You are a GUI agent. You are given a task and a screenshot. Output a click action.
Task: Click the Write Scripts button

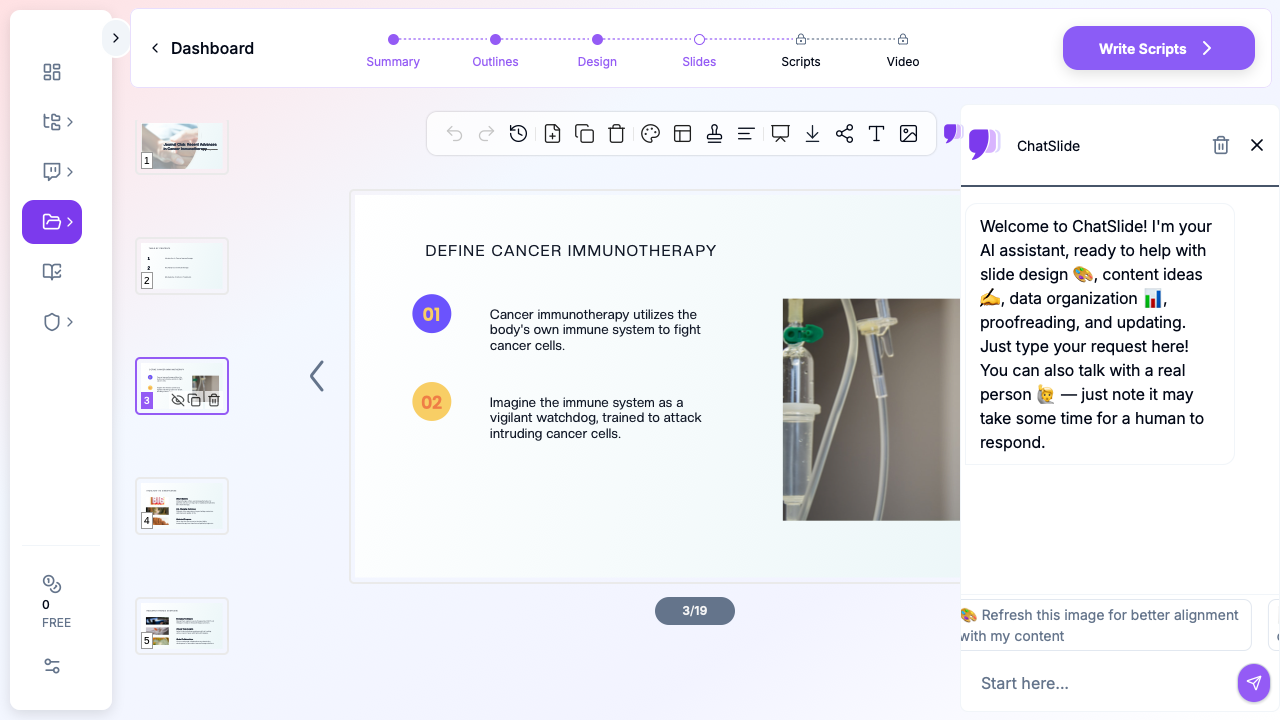[1158, 47]
